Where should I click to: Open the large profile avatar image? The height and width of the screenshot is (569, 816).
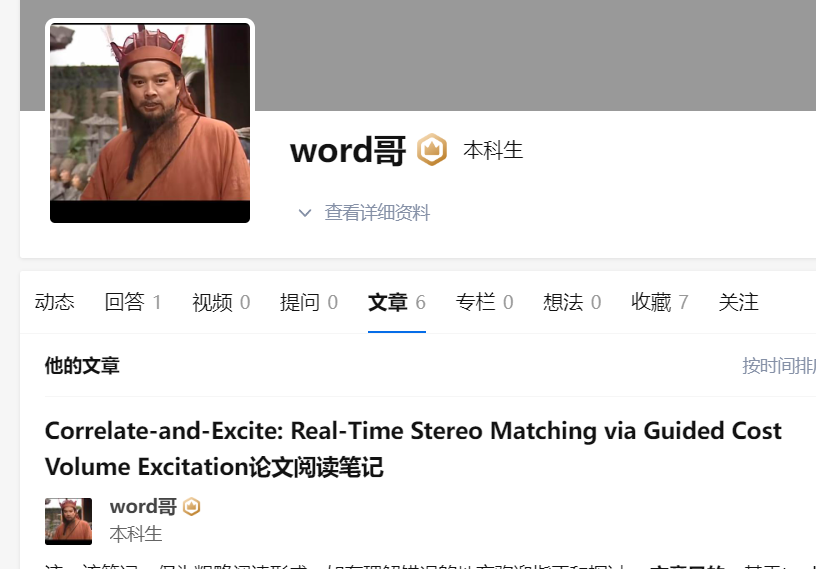150,123
